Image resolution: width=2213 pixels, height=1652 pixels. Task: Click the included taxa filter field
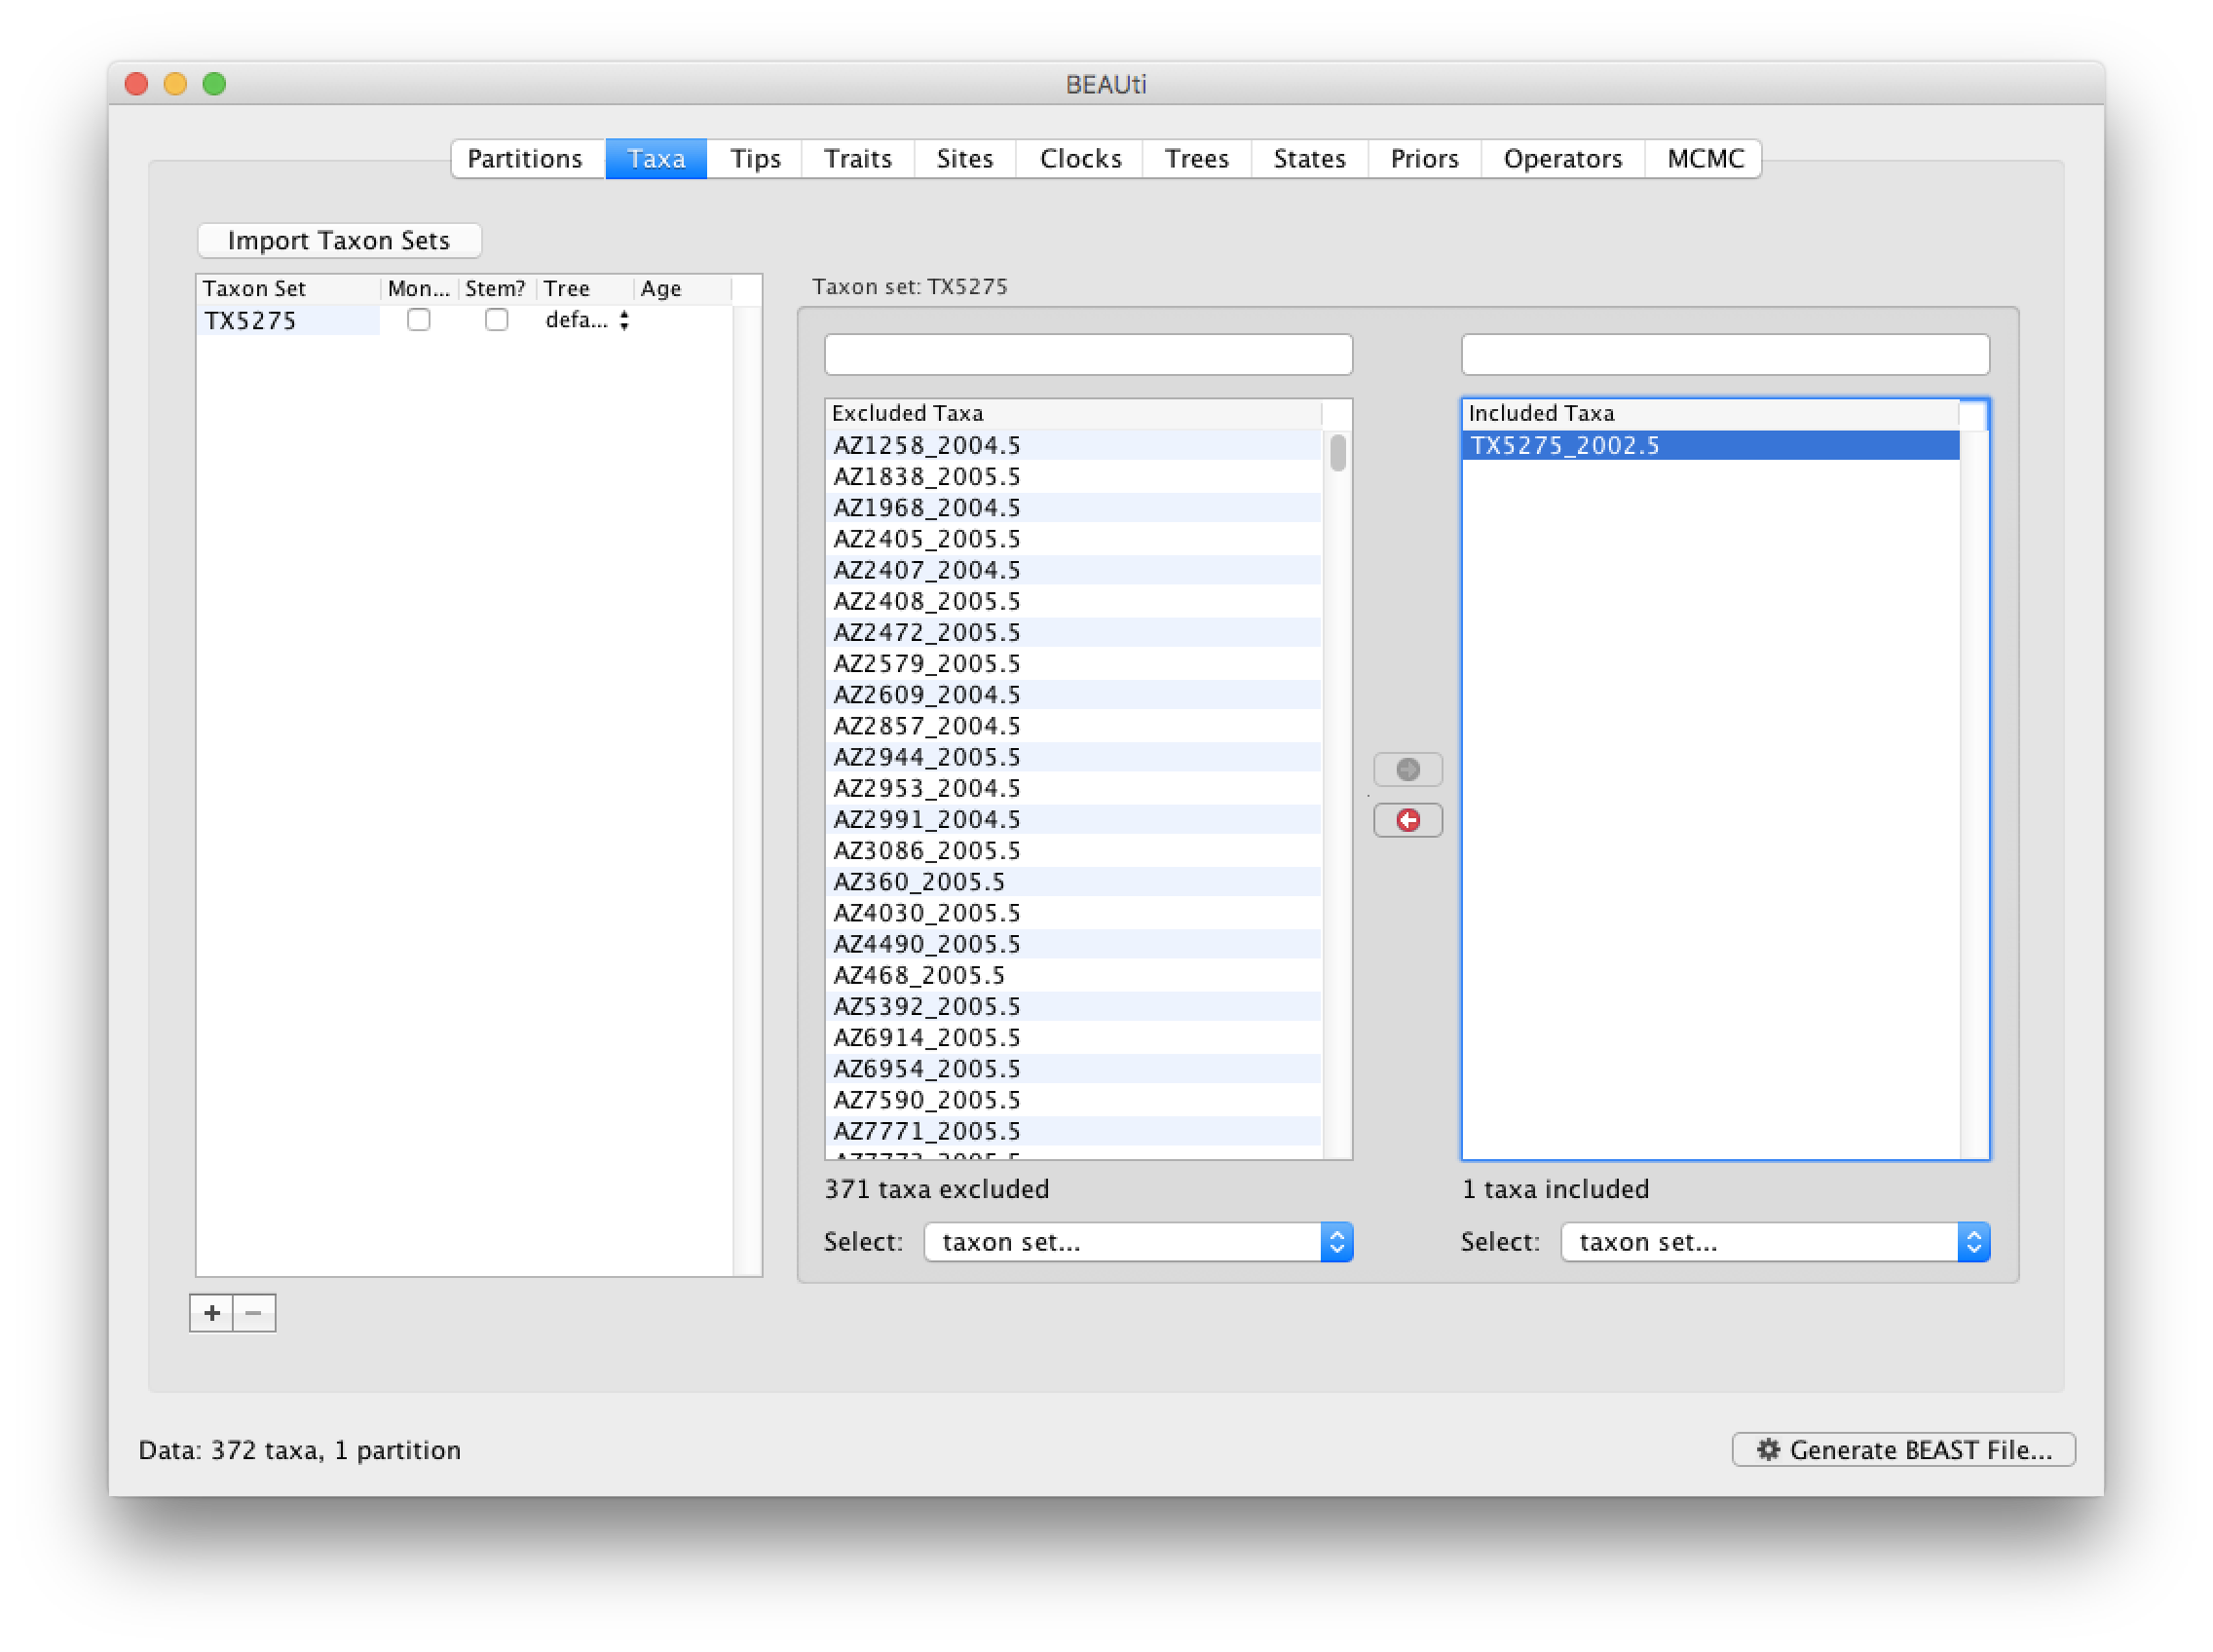pos(1725,355)
